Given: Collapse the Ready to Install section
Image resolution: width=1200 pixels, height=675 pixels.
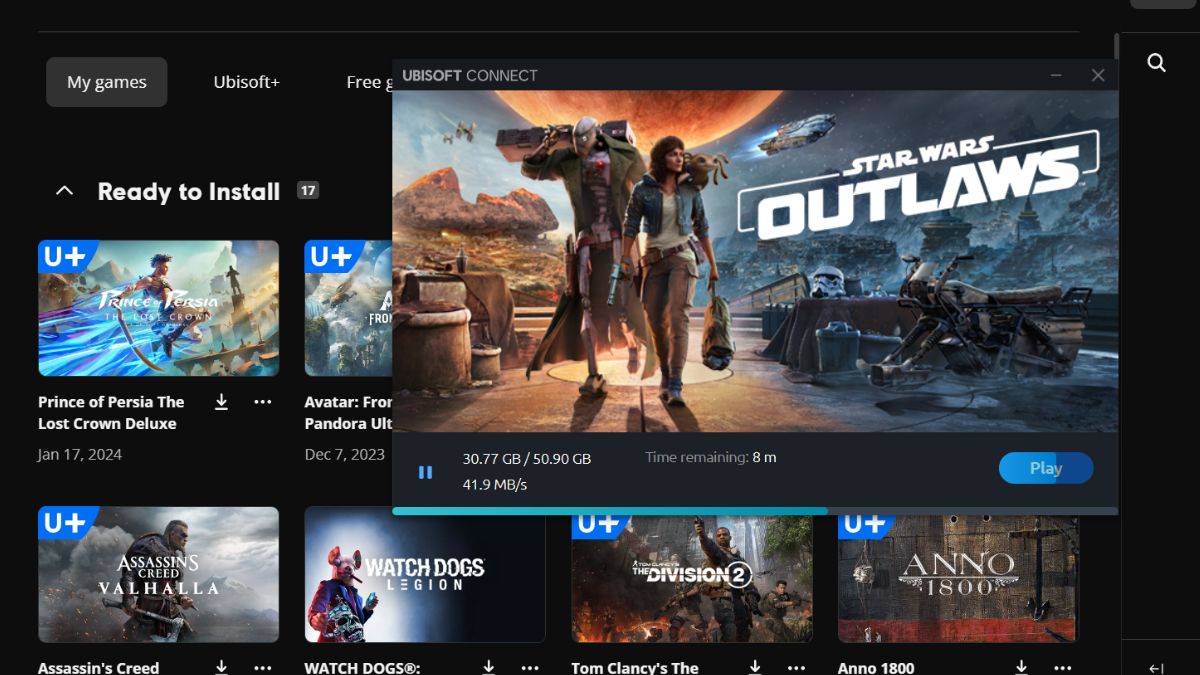Looking at the screenshot, I should [64, 191].
